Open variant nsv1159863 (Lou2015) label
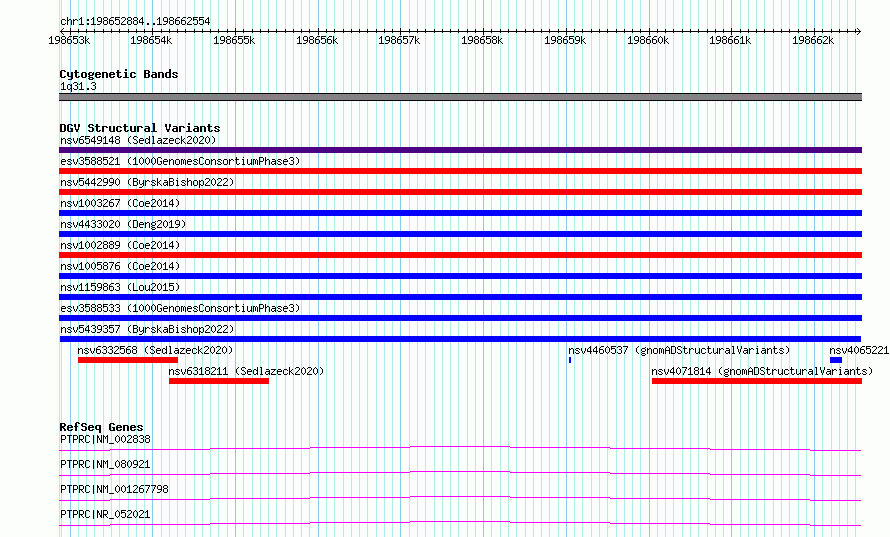890x537 pixels. (x=120, y=287)
